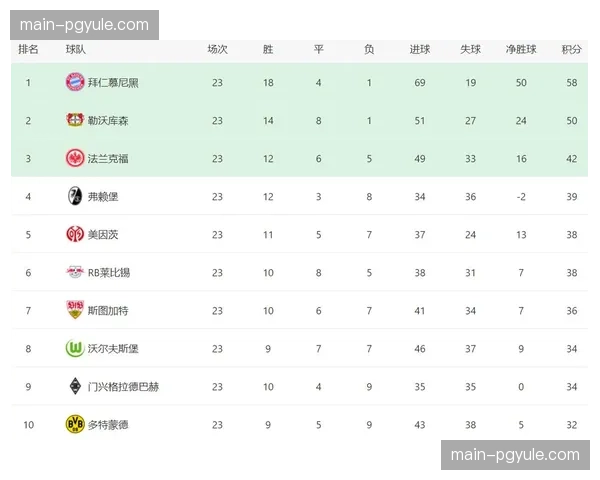600x480 pixels.
Task: Click the 净胜球 column header
Action: coord(521,49)
